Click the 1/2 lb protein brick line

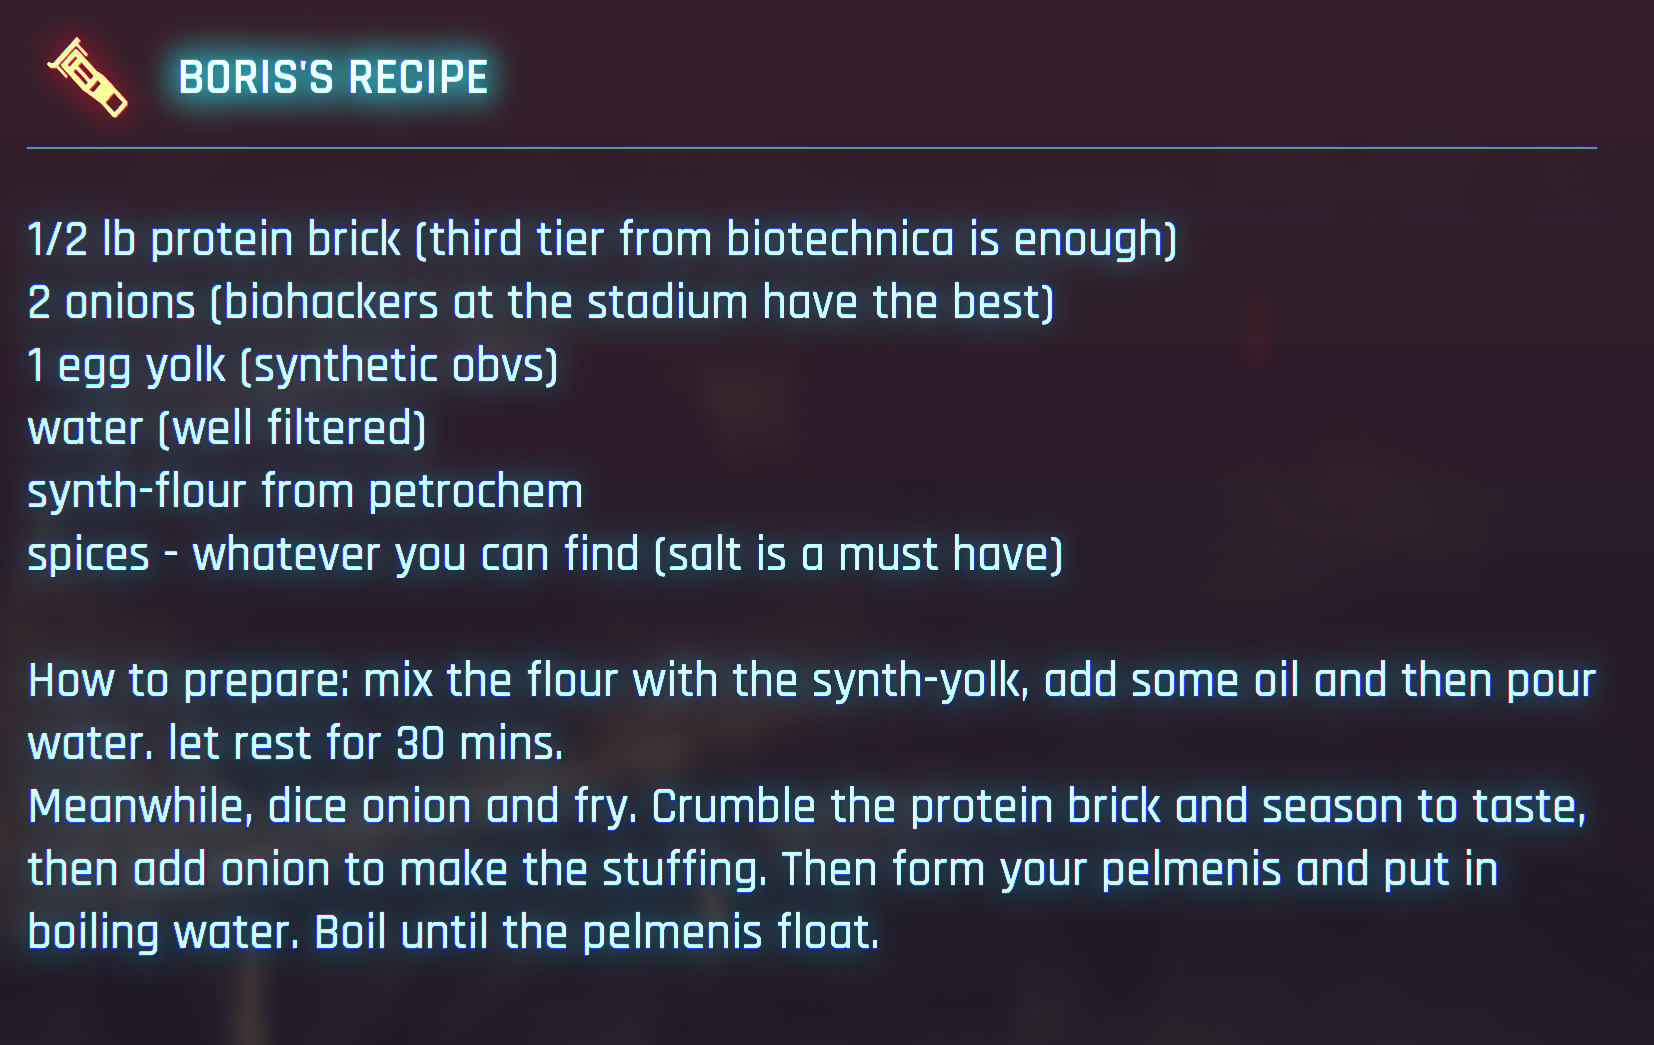coord(602,240)
